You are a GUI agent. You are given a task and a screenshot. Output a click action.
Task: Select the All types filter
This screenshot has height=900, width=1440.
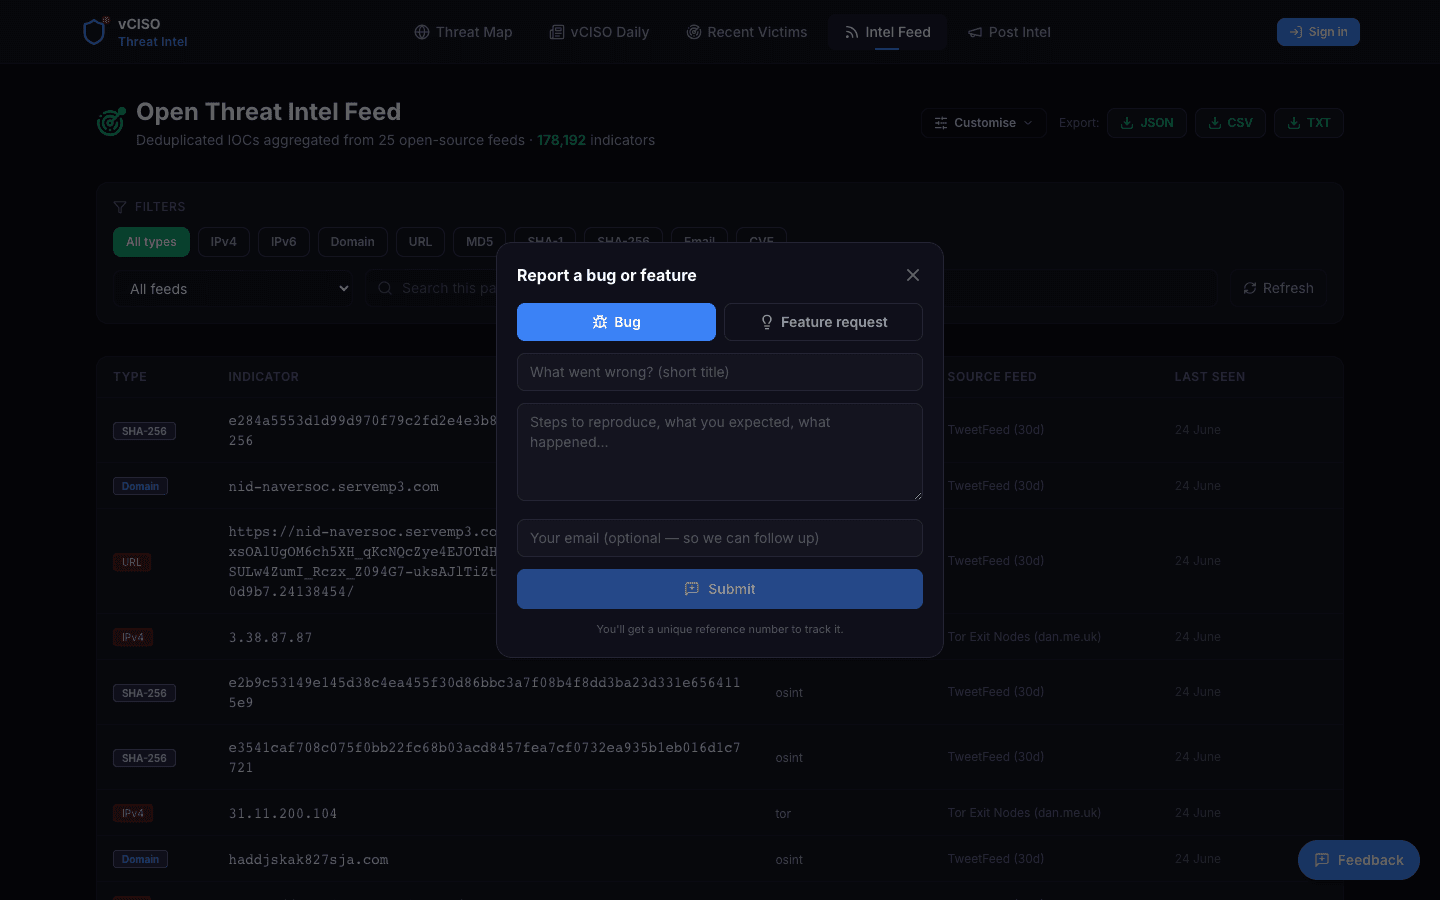pos(151,242)
